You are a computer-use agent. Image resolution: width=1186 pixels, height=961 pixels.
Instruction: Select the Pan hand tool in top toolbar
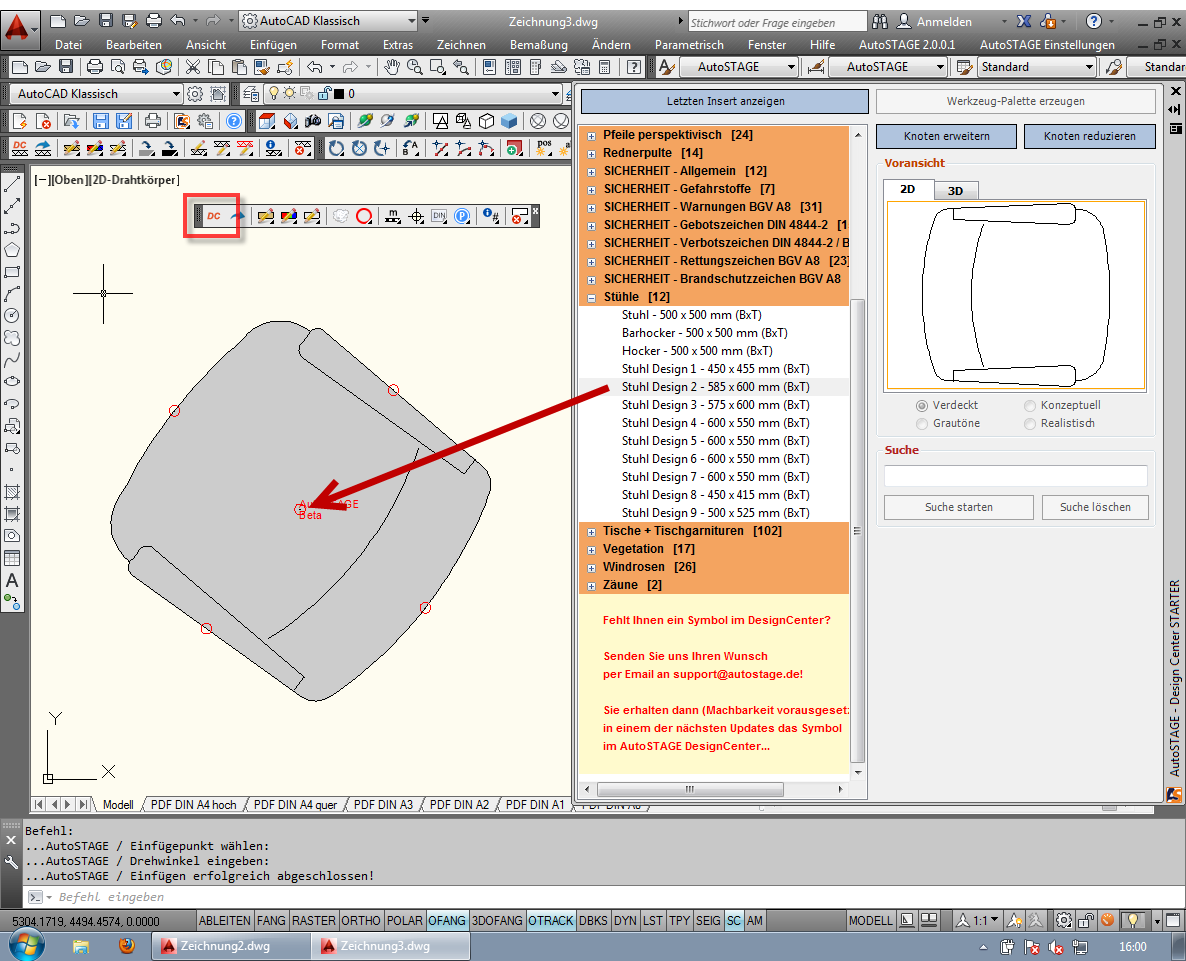click(392, 67)
